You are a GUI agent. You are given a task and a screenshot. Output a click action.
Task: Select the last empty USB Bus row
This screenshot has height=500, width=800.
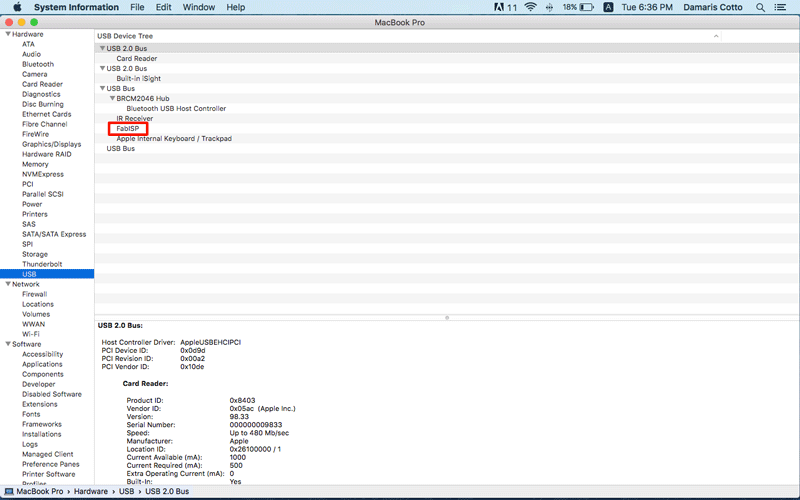pyautogui.click(x=120, y=148)
